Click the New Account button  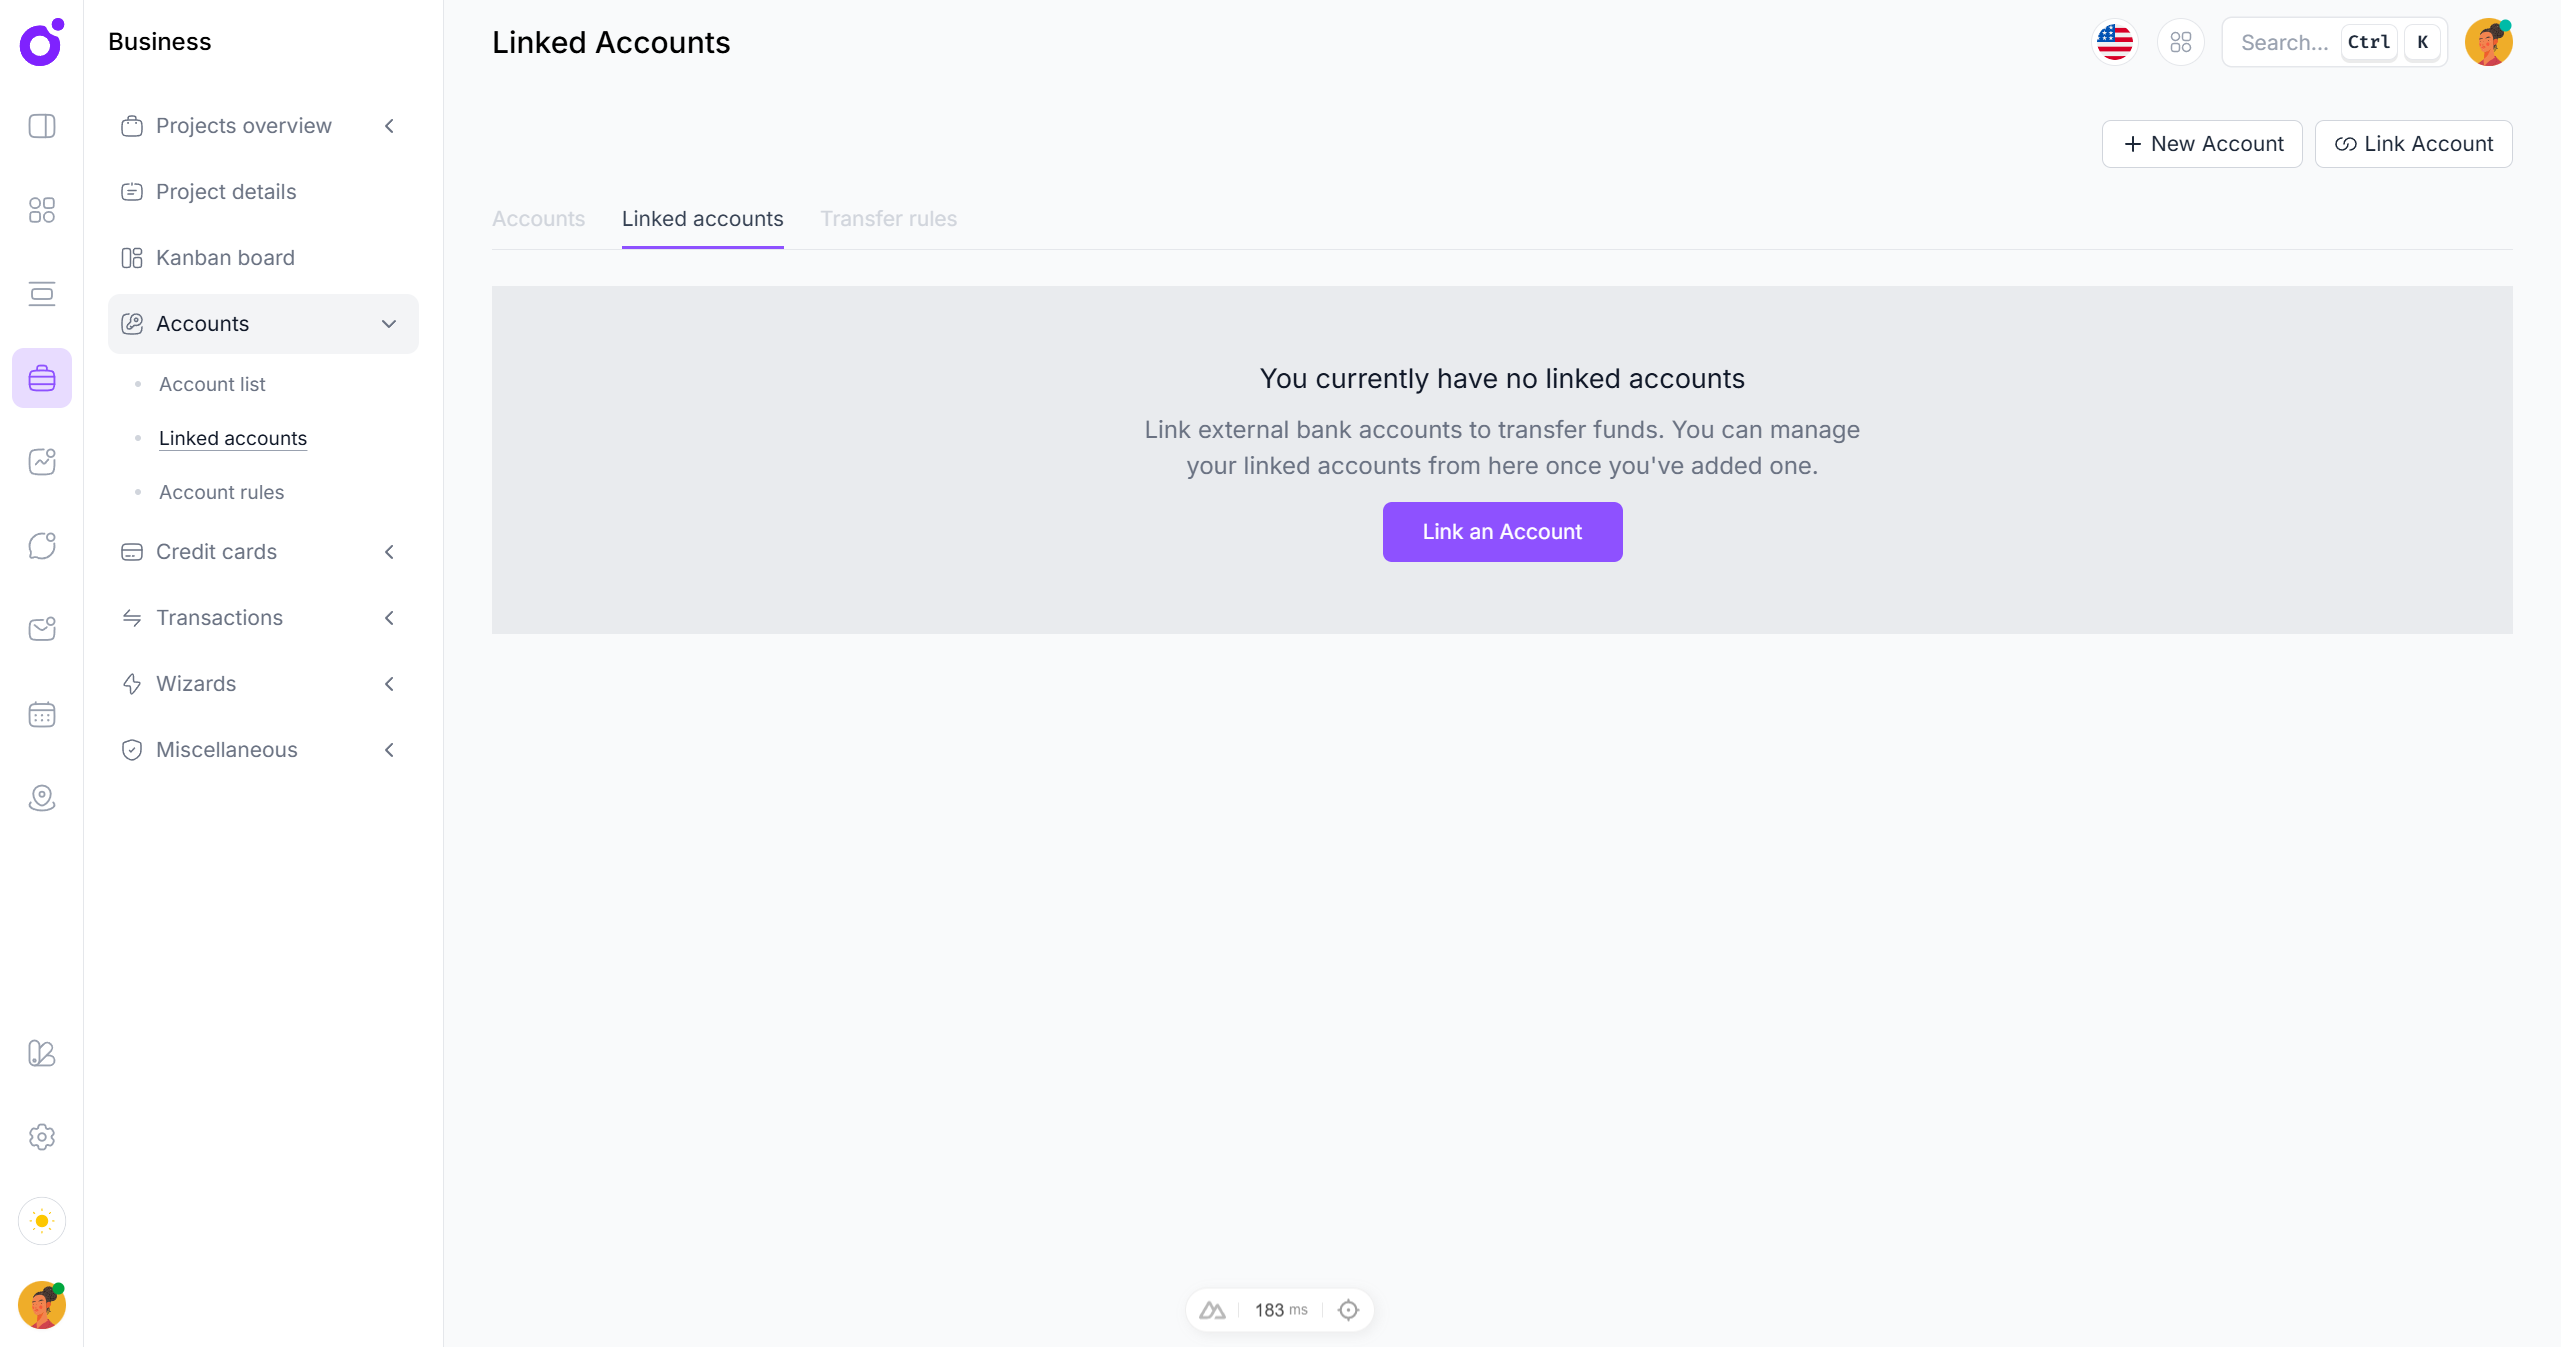tap(2202, 143)
